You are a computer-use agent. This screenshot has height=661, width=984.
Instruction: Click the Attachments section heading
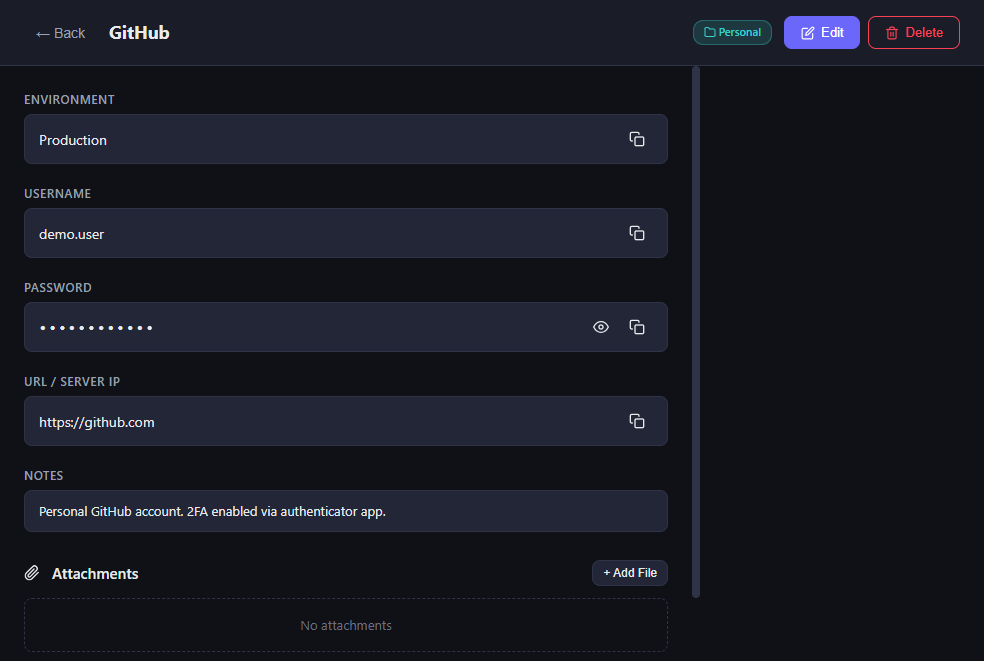tap(95, 574)
